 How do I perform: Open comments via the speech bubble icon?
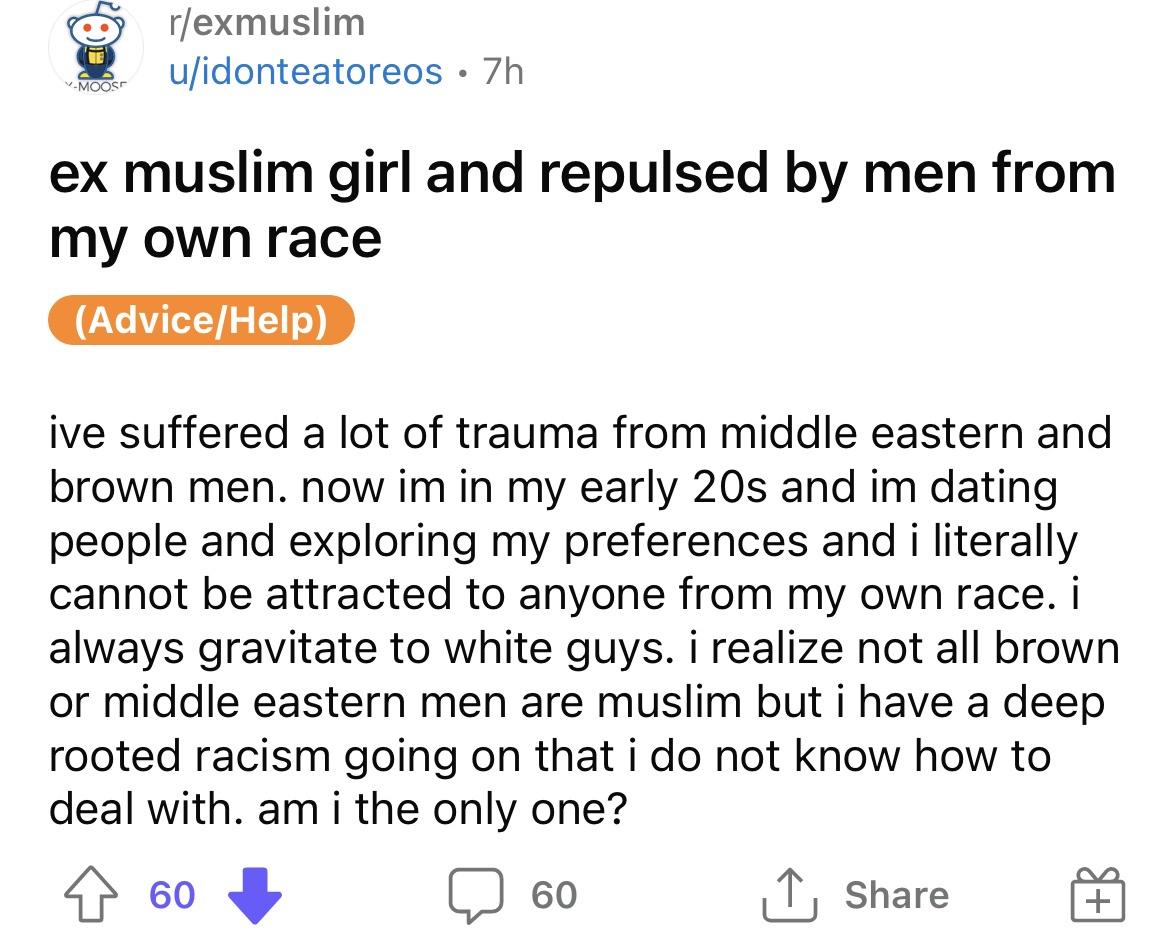pyautogui.click(x=475, y=895)
